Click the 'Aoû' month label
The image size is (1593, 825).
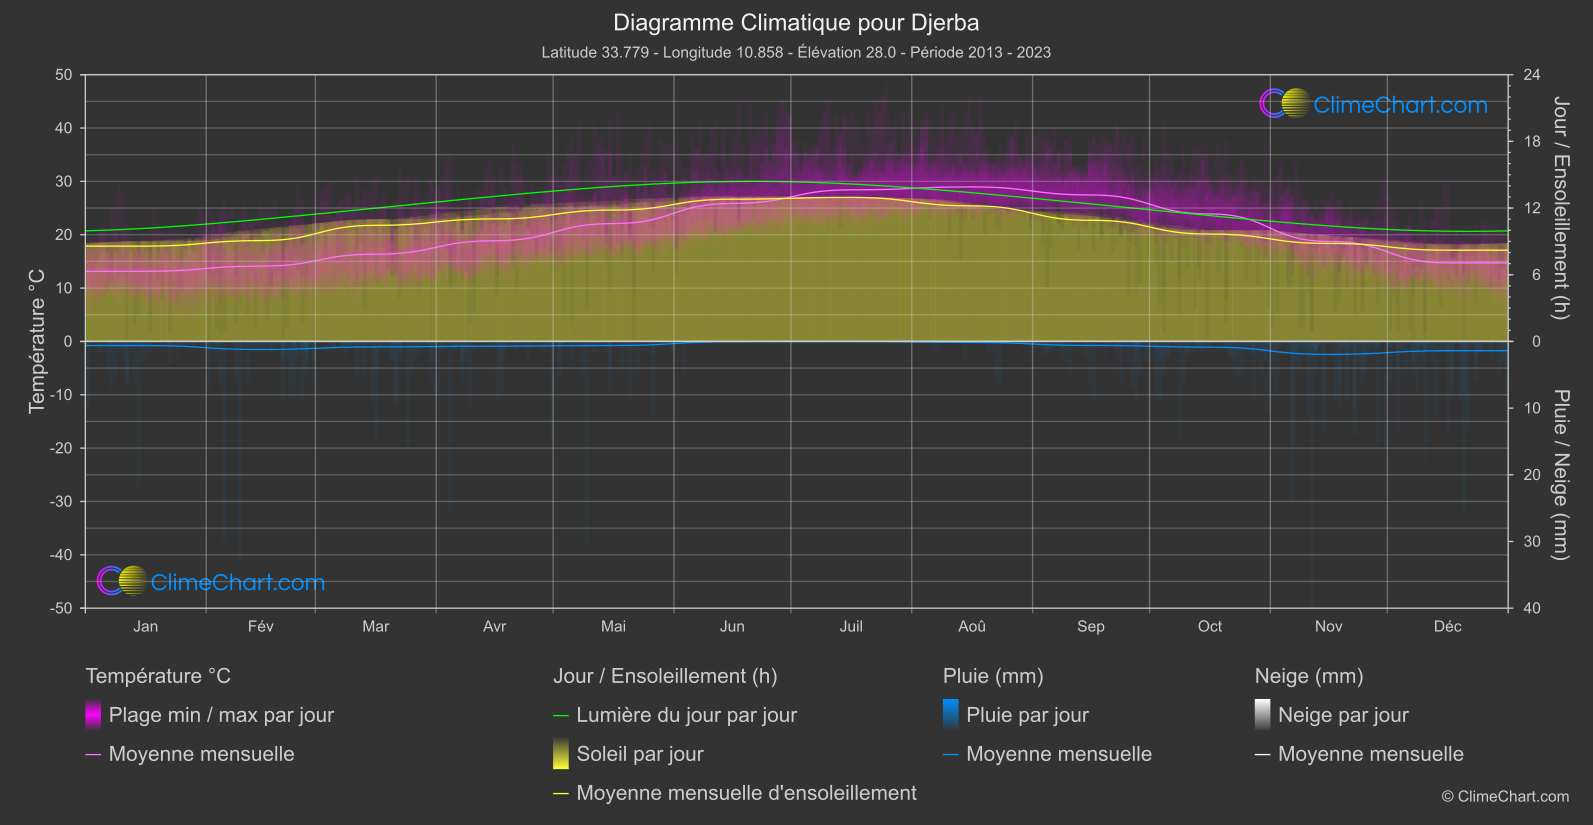click(x=972, y=626)
